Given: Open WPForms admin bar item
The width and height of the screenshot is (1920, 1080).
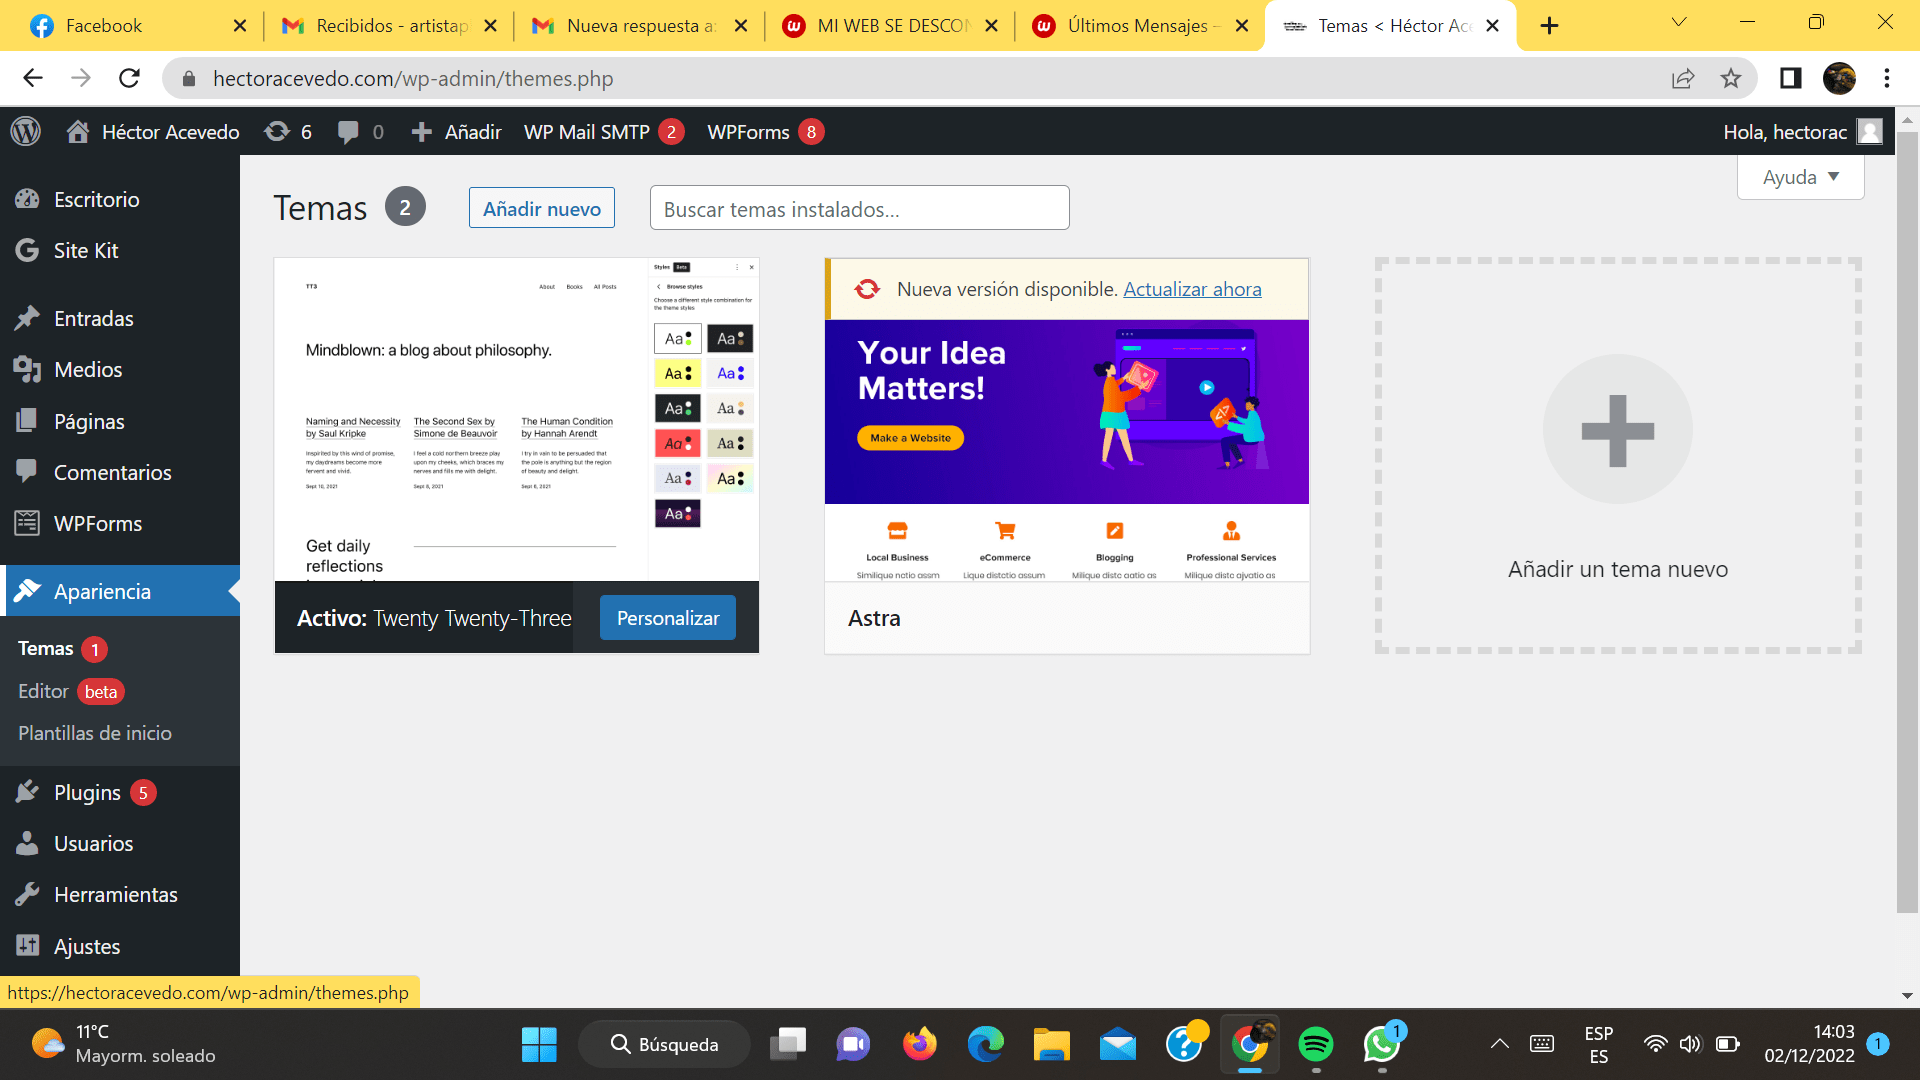Looking at the screenshot, I should (x=765, y=132).
